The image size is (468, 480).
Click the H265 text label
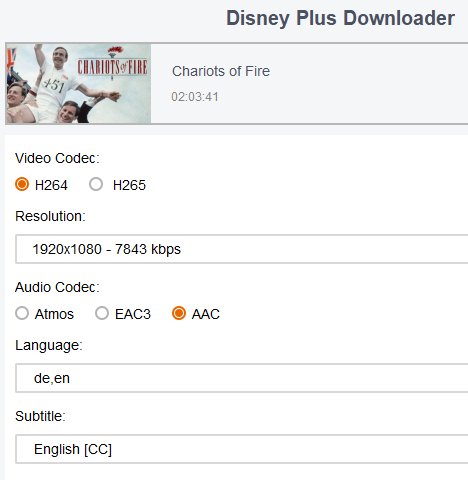click(129, 185)
